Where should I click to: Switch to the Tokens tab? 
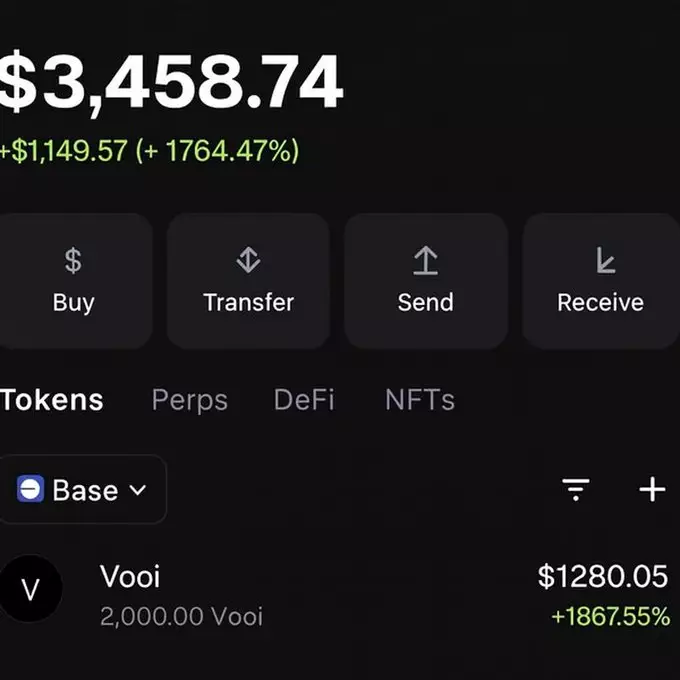(x=52, y=400)
